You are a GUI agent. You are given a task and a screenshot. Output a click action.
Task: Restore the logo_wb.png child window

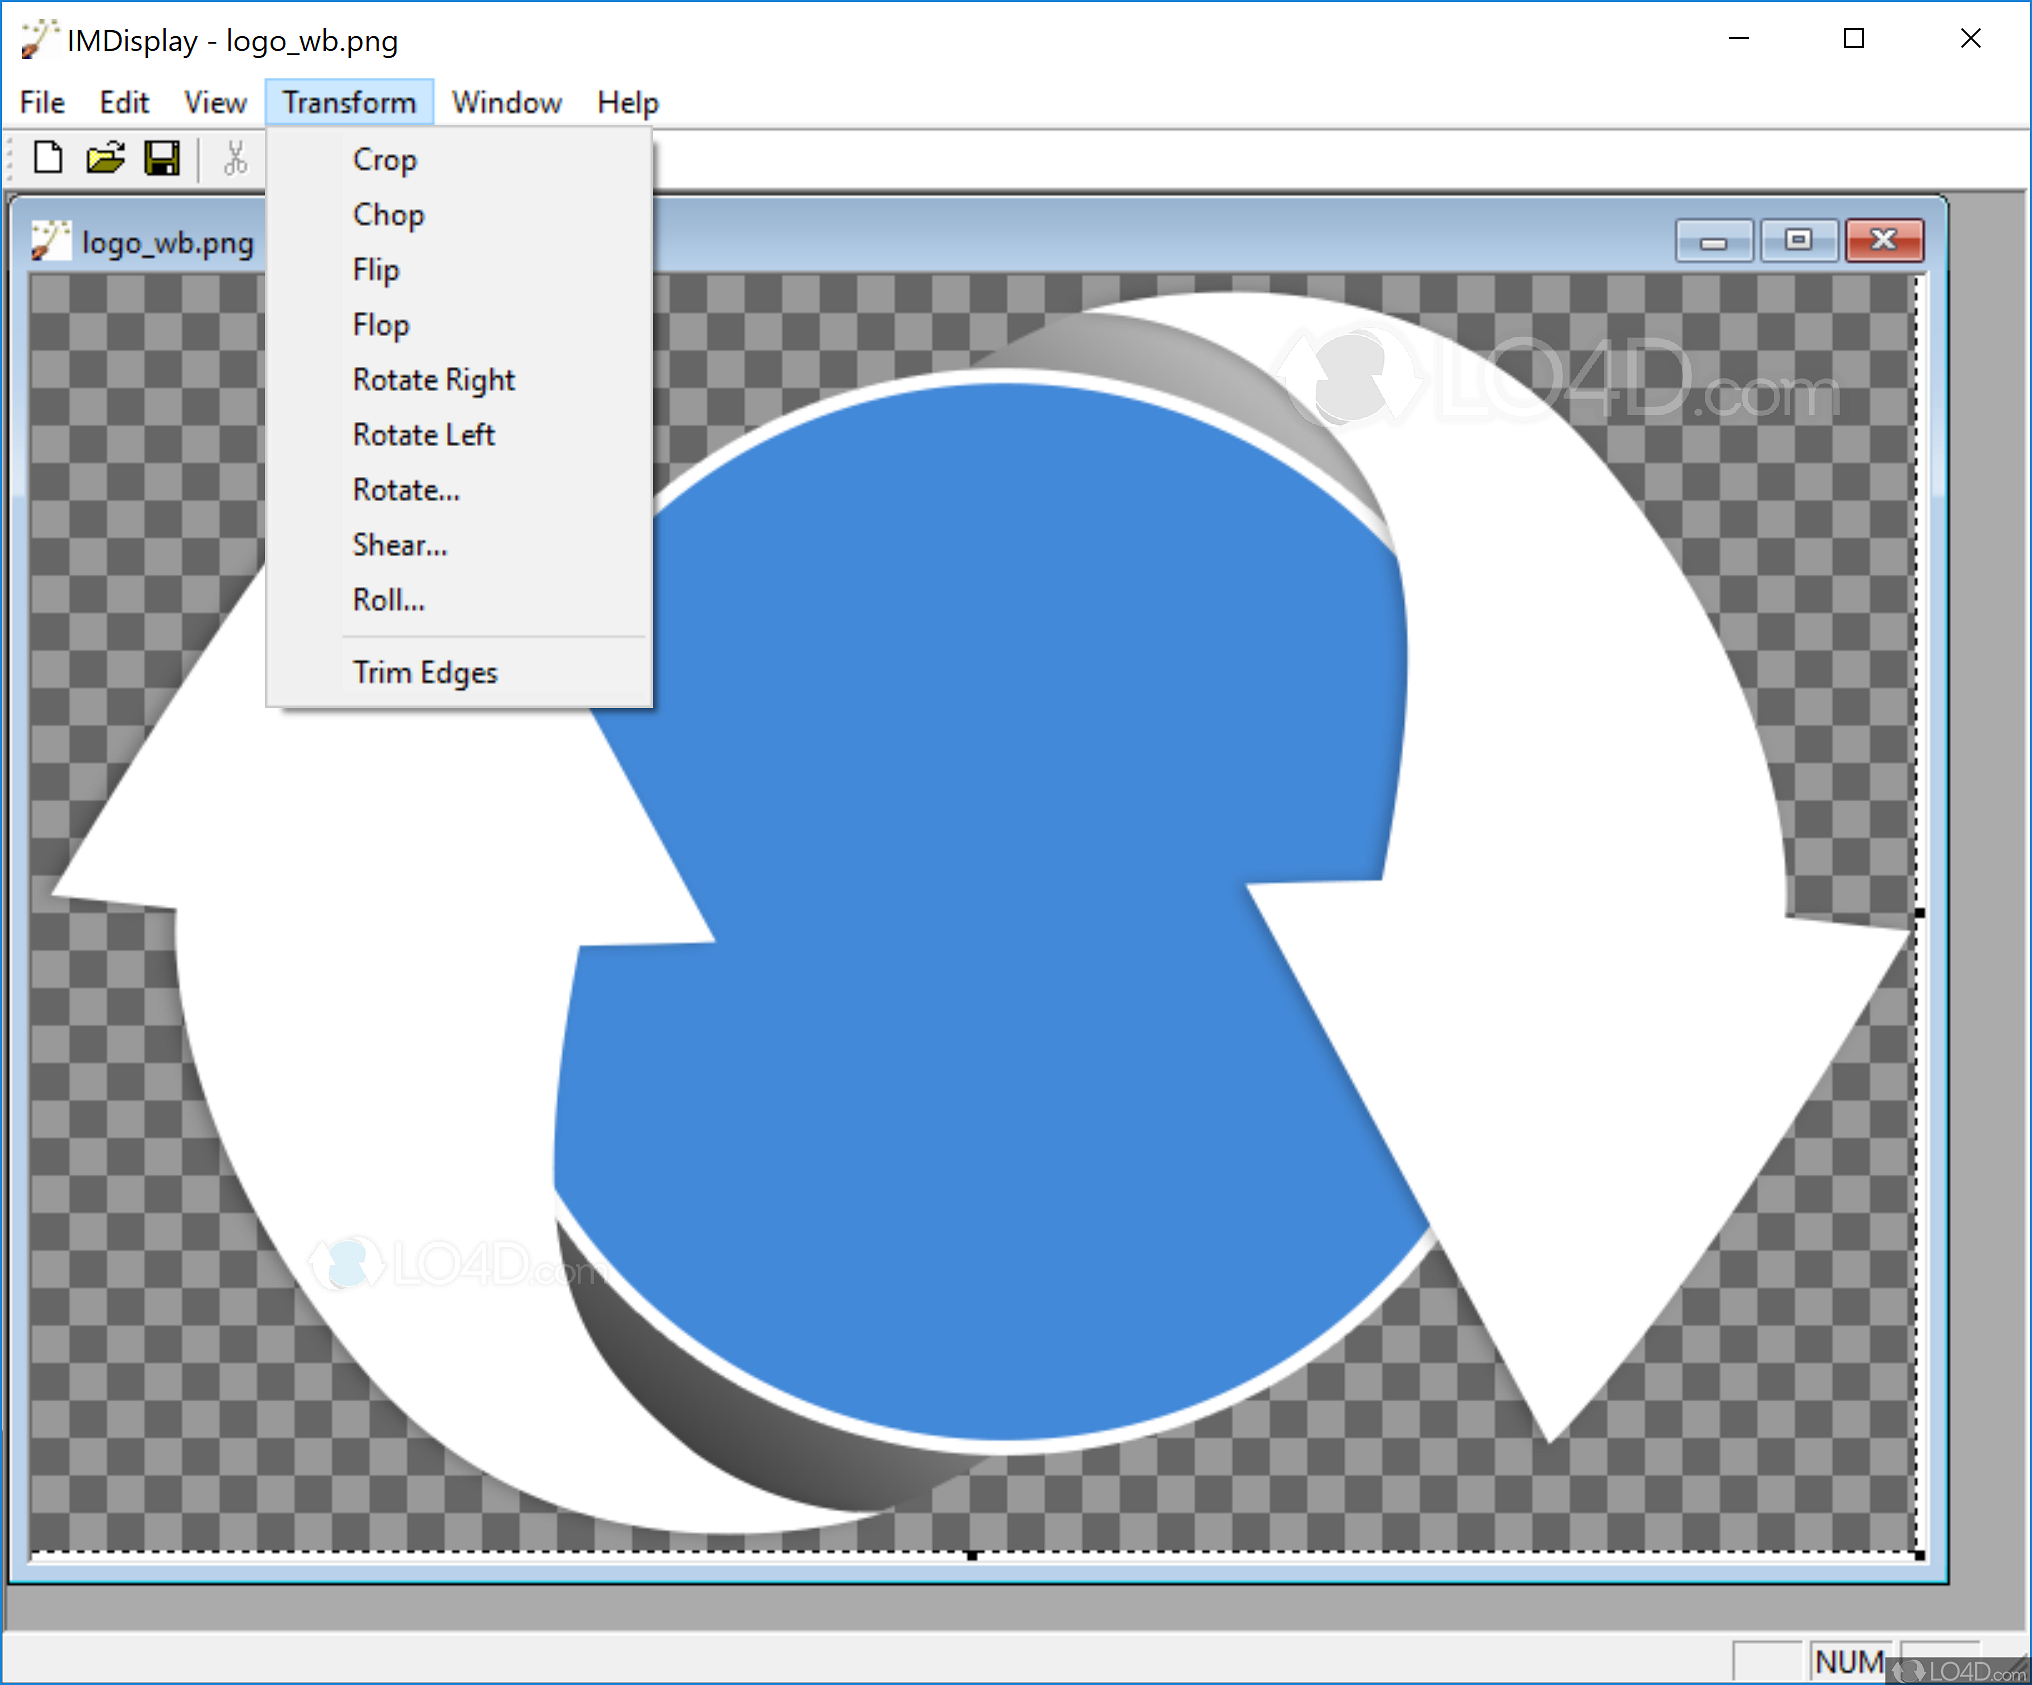tap(1798, 241)
